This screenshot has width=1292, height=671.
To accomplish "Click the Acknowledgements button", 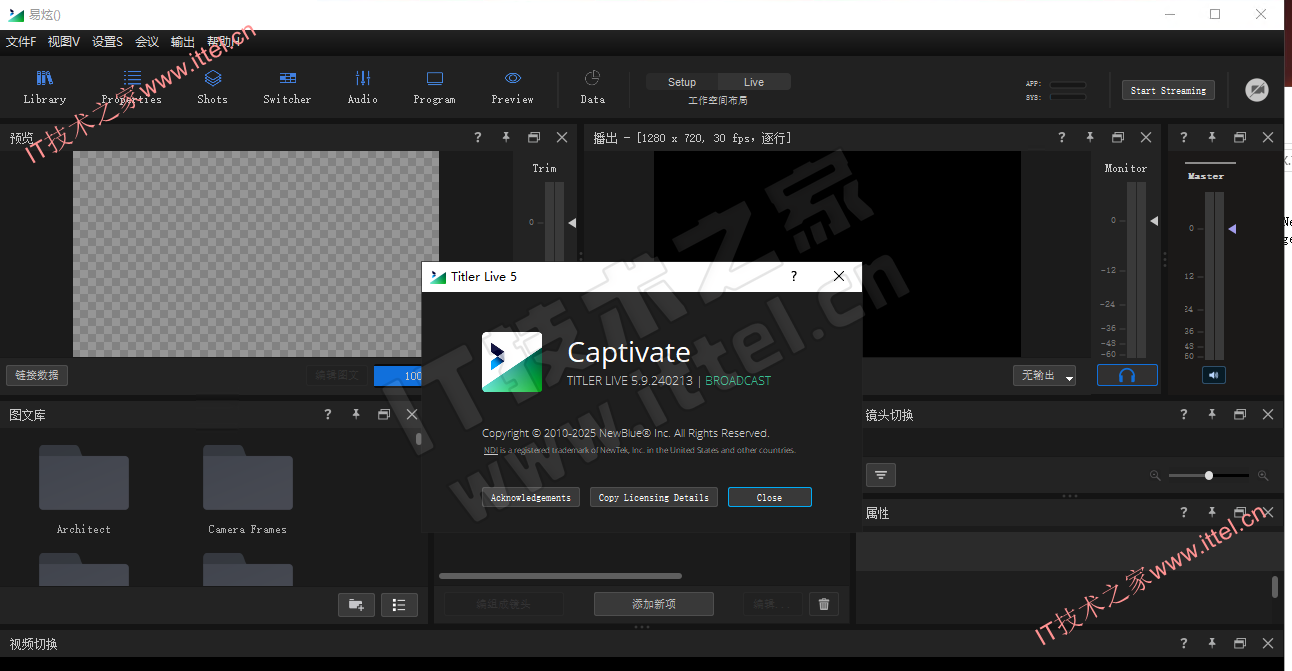I will click(531, 497).
